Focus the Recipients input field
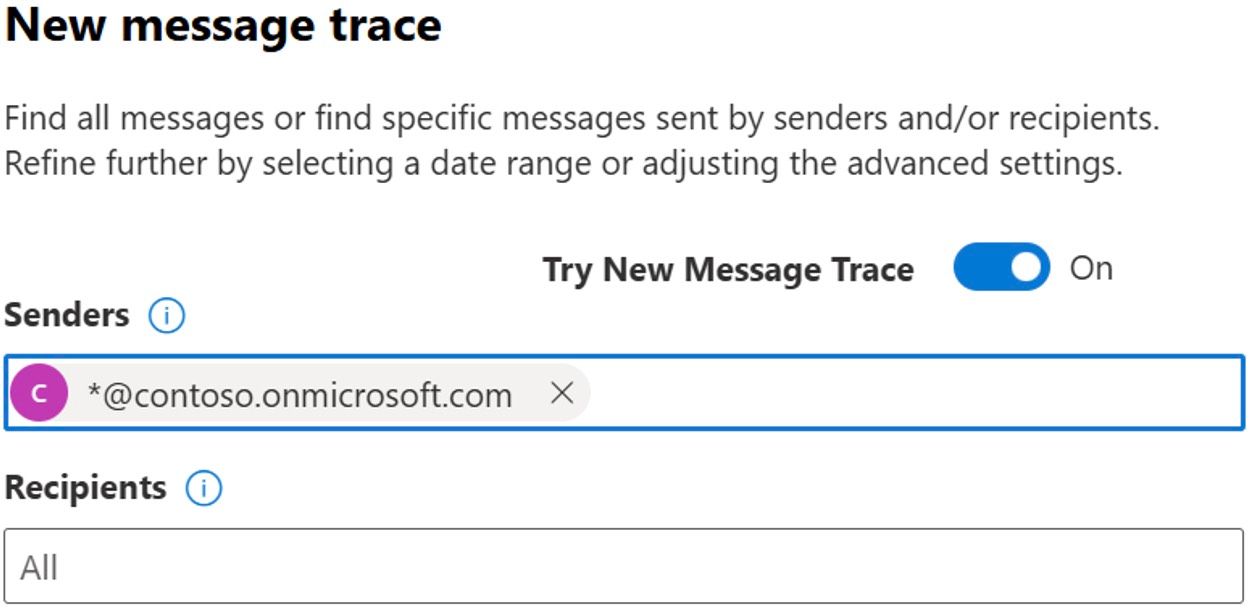The image size is (1252, 610). pos(624,566)
